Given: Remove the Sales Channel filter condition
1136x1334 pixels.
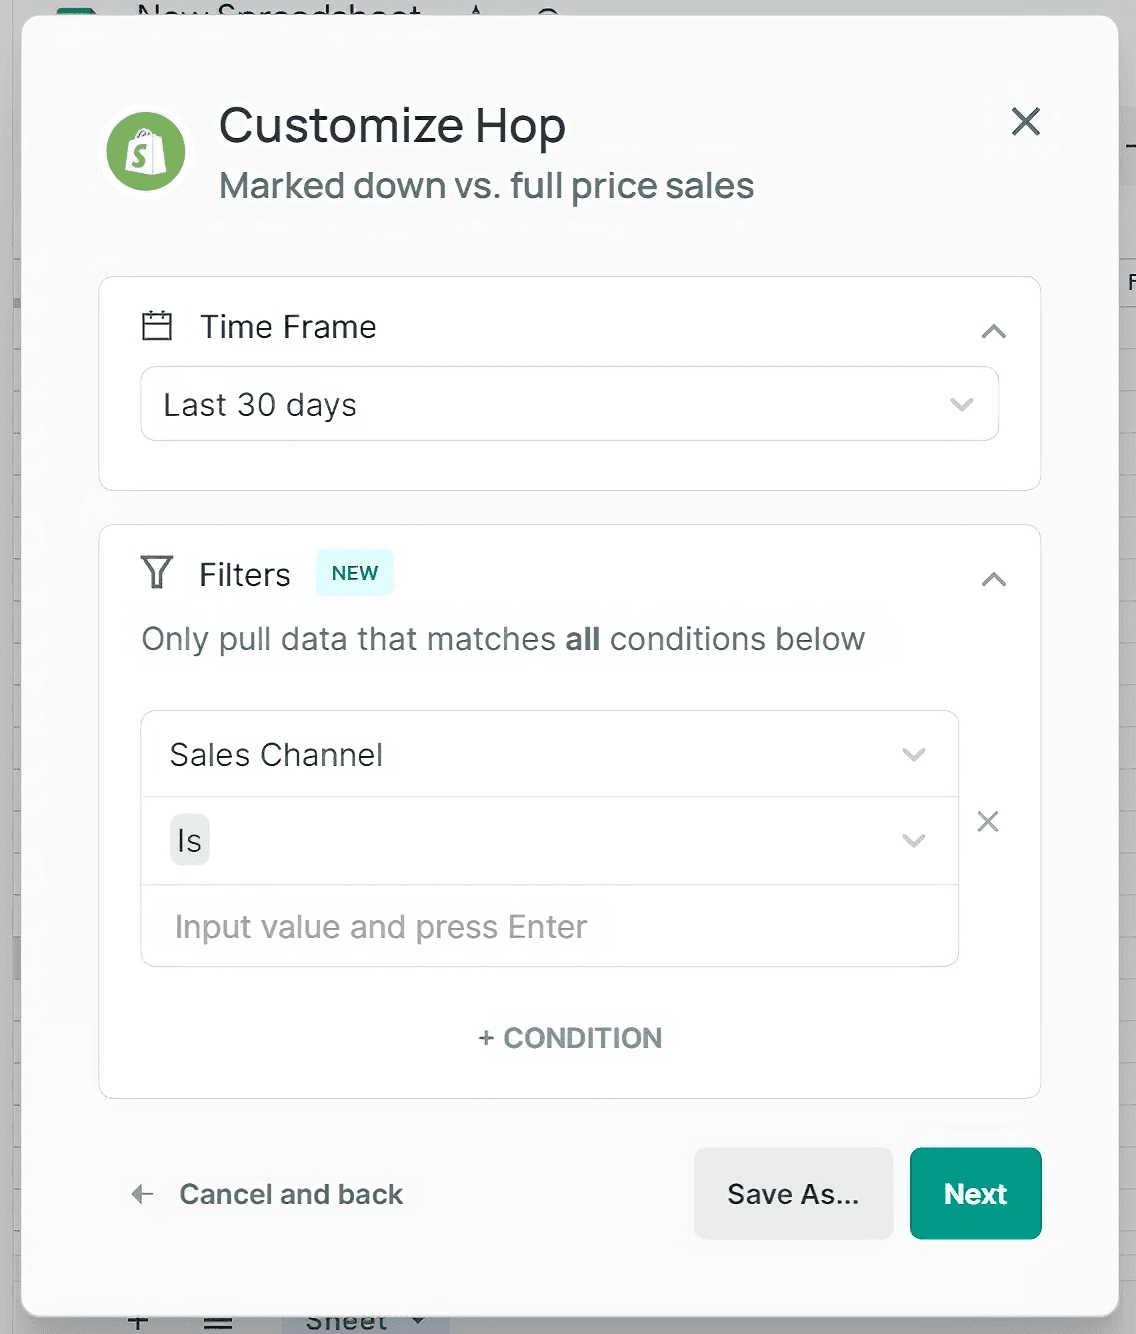Looking at the screenshot, I should click(x=988, y=822).
